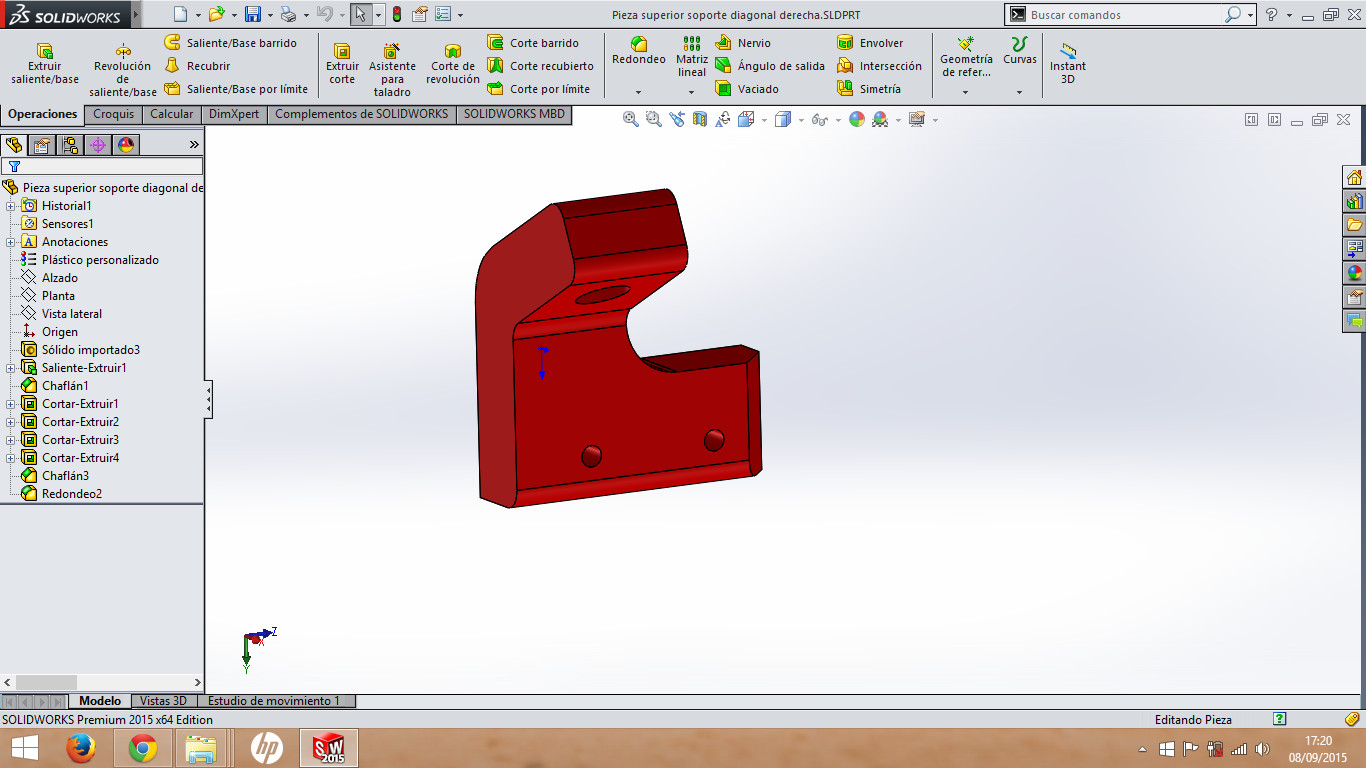Select the Simetría mirror tool
This screenshot has height=768, width=1366.
(x=869, y=89)
